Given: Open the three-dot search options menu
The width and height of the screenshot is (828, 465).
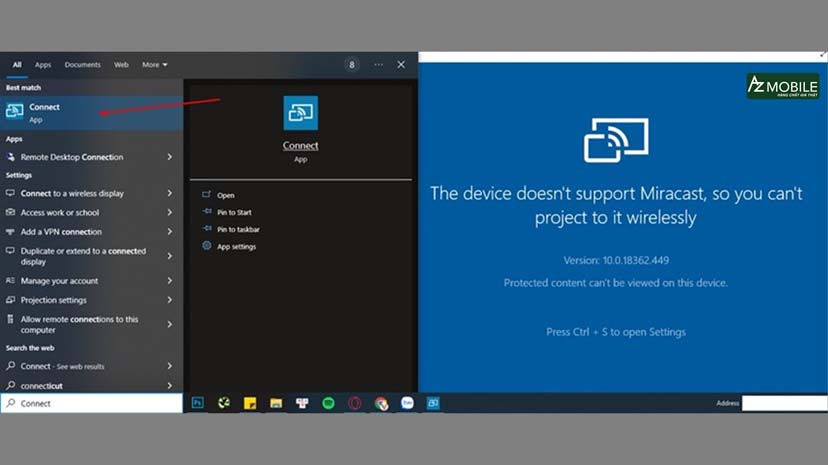Looking at the screenshot, I should [x=378, y=64].
